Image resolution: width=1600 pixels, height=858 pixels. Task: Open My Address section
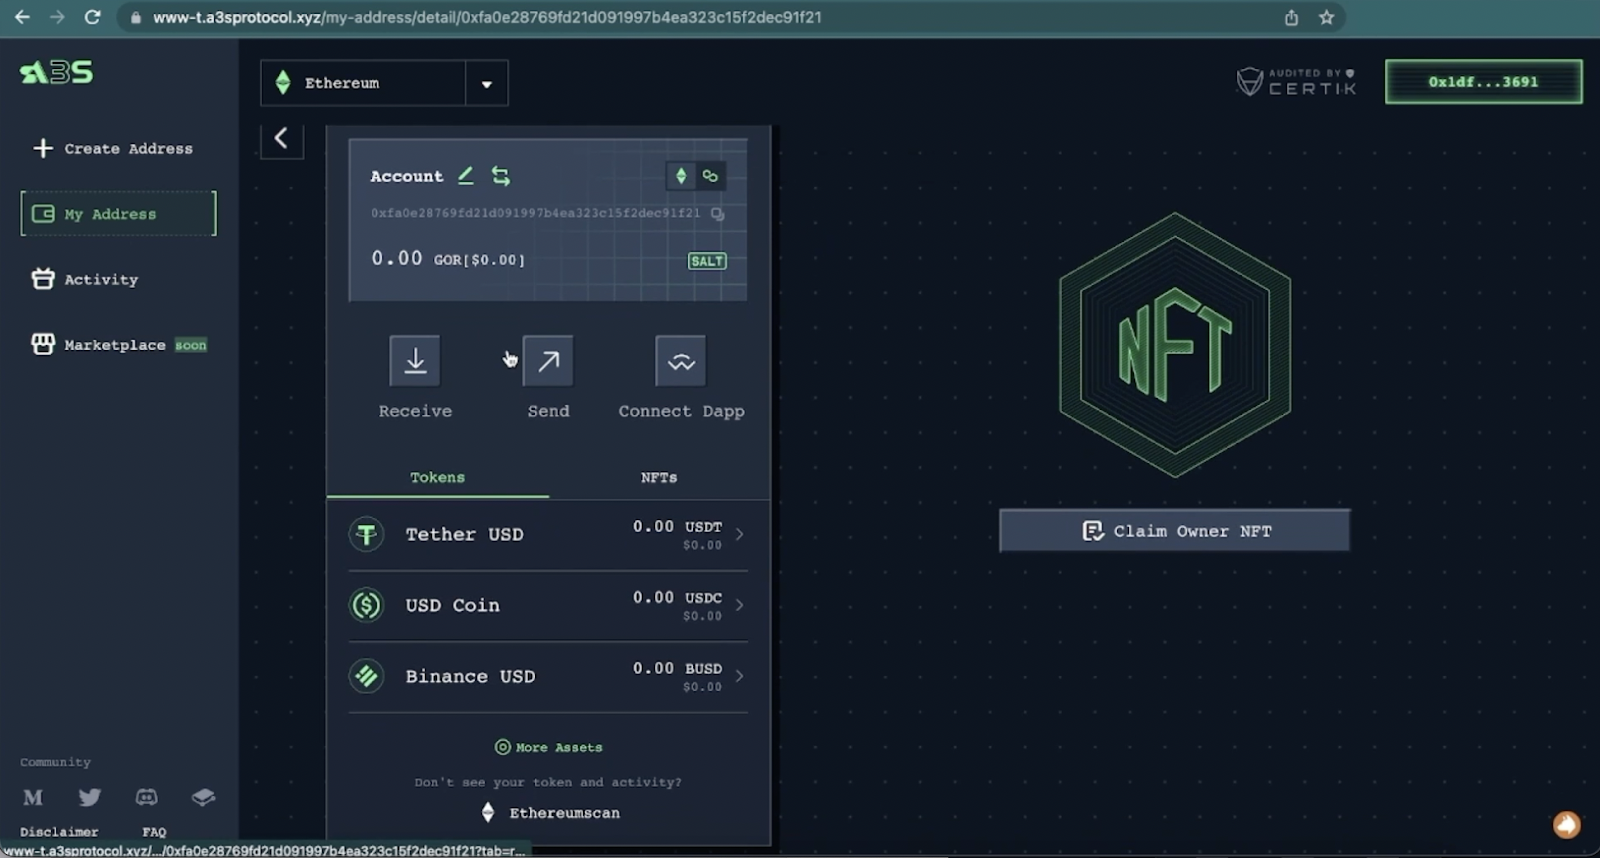point(118,213)
